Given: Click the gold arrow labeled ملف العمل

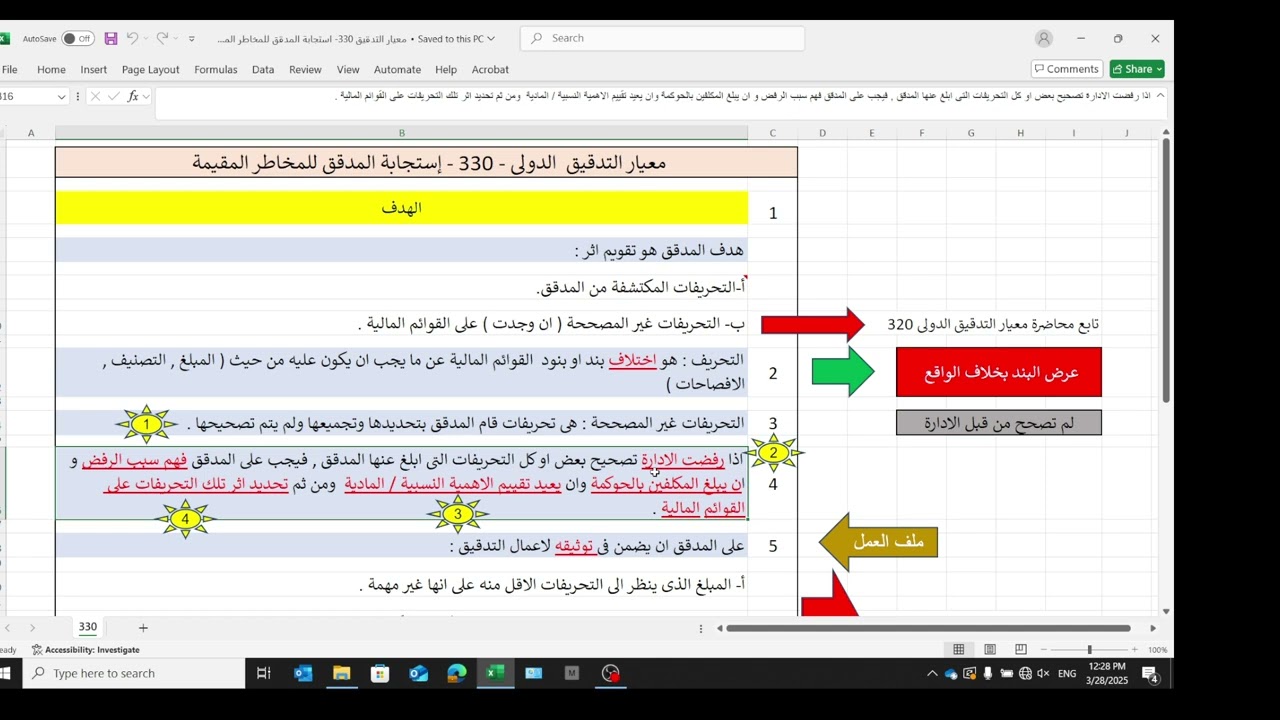Looking at the screenshot, I should click(x=878, y=543).
